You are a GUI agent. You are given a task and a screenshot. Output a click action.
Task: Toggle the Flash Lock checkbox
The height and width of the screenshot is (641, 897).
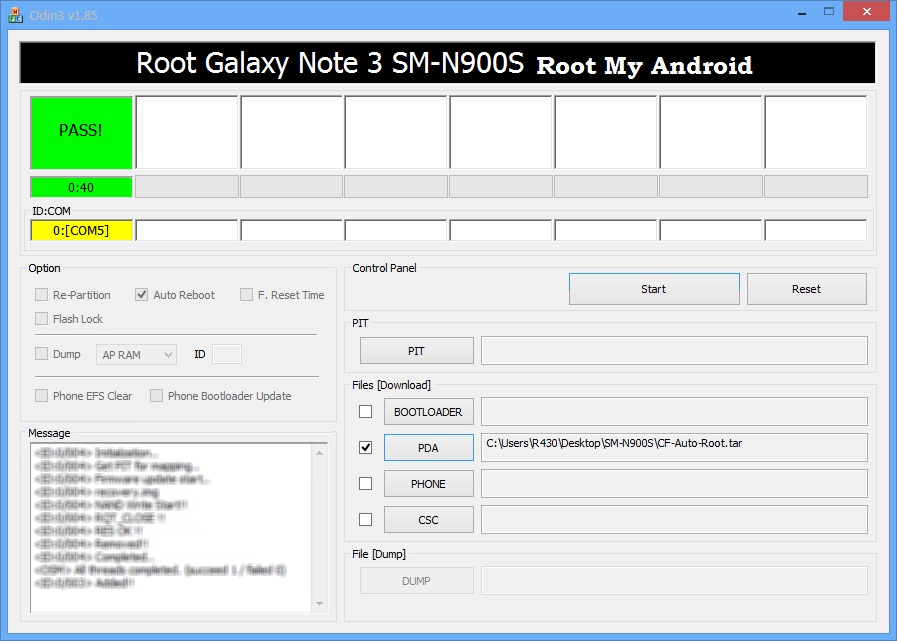point(41,319)
